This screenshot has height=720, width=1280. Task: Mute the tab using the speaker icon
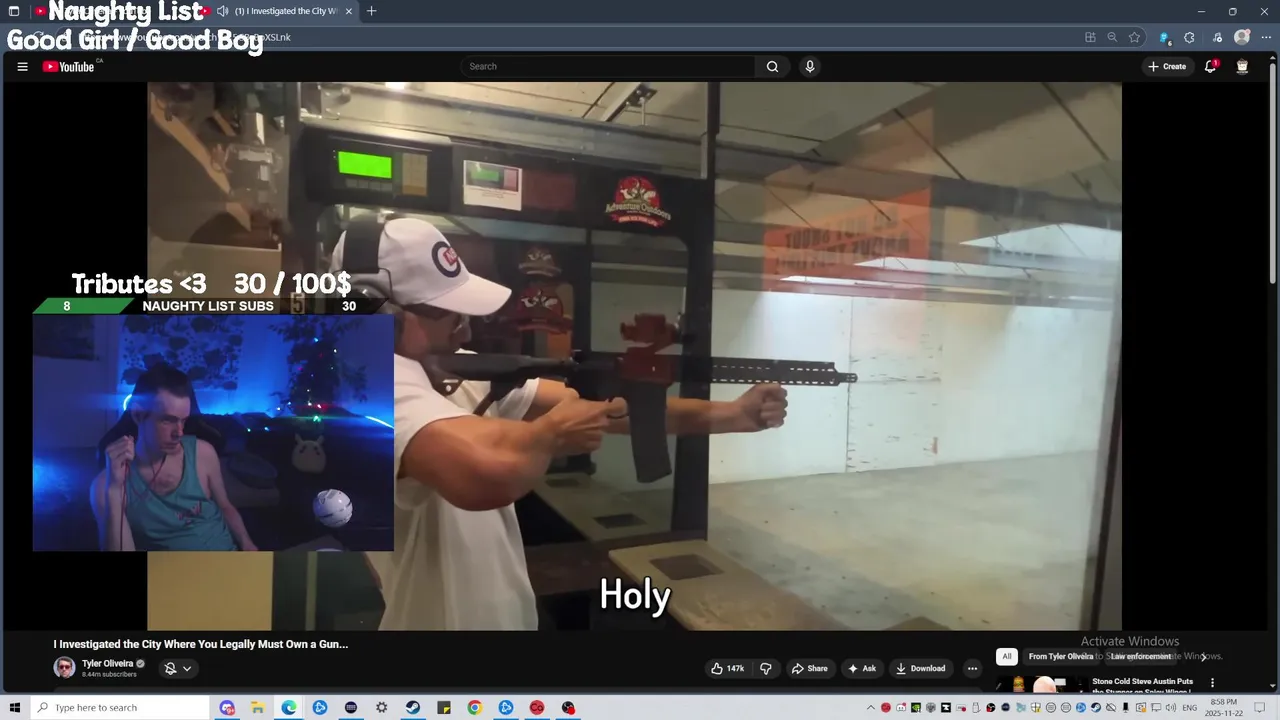[222, 11]
